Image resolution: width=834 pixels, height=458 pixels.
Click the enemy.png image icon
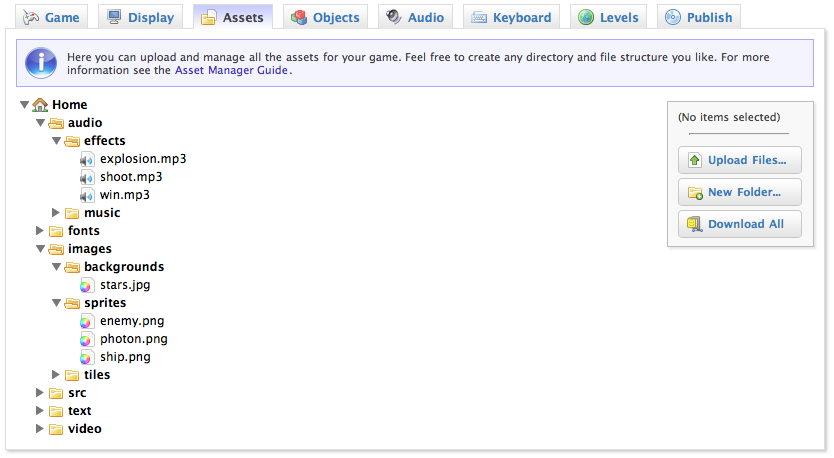[87, 321]
